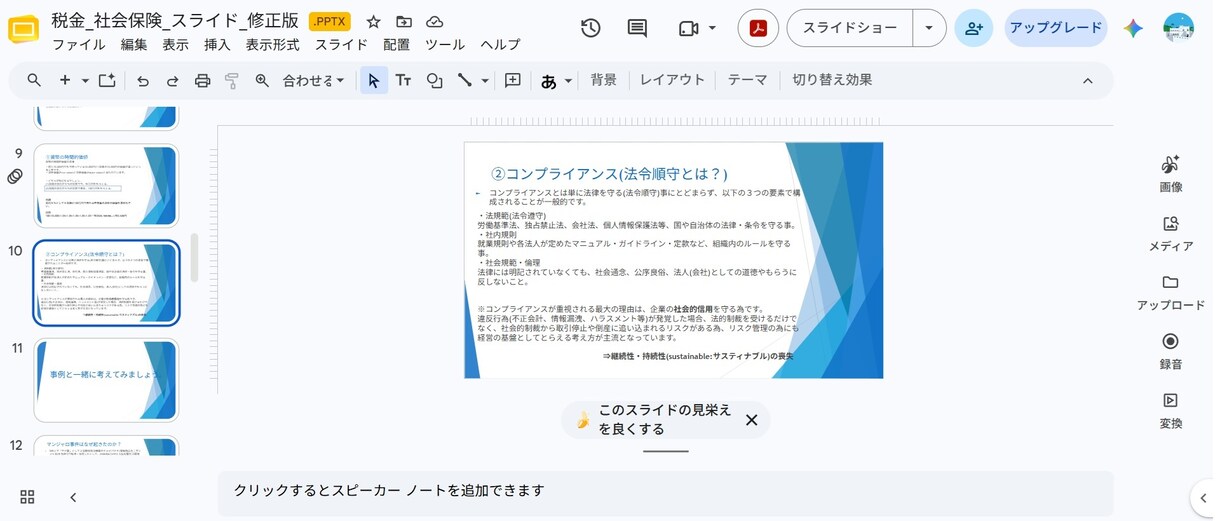Click the テーマ button

(x=747, y=80)
